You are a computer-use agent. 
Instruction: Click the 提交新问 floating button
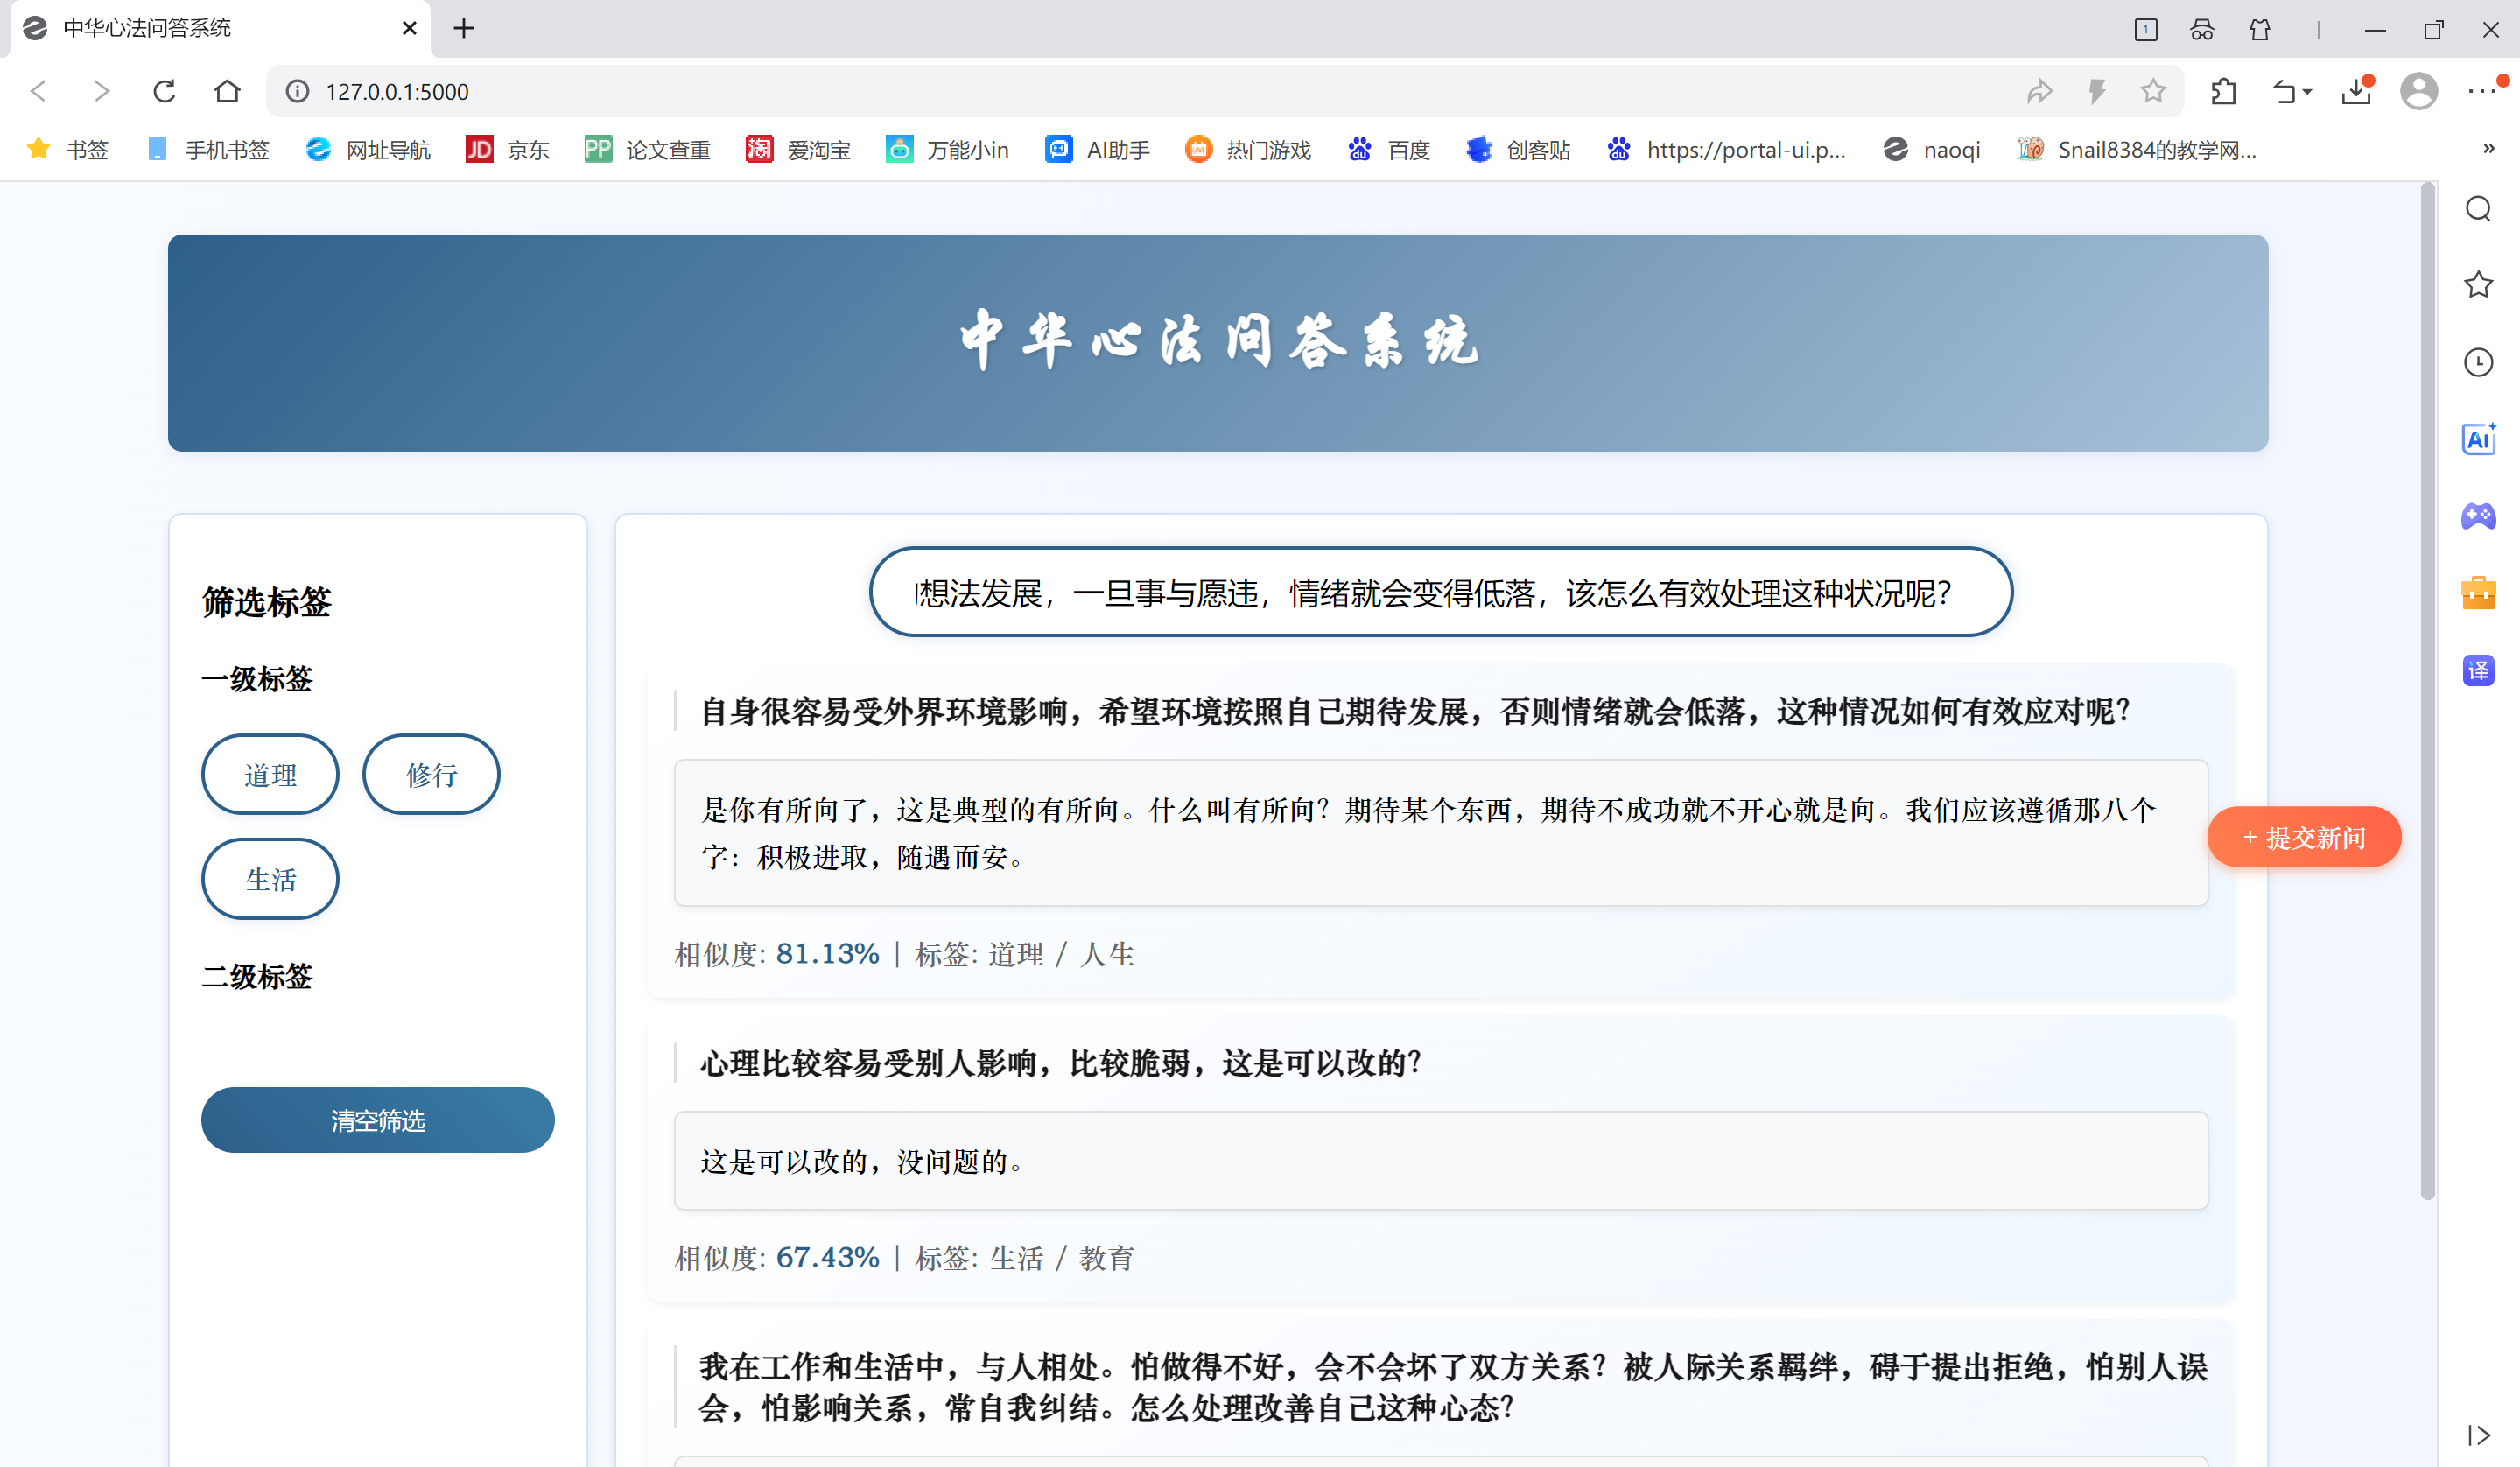coord(2304,837)
